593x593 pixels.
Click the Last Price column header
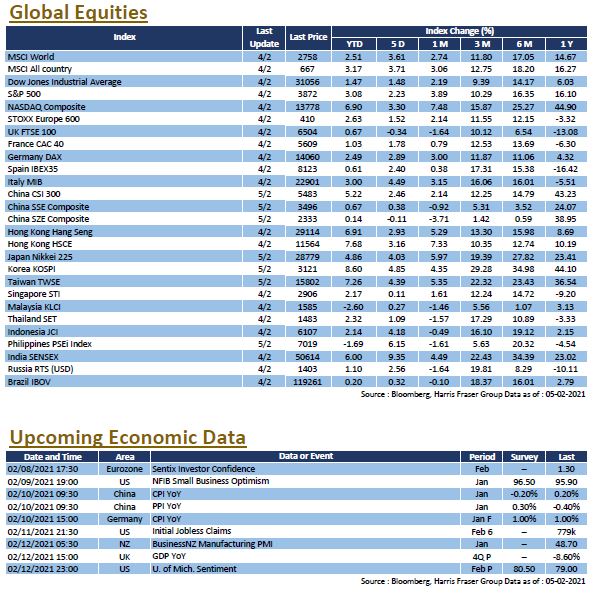click(x=308, y=37)
